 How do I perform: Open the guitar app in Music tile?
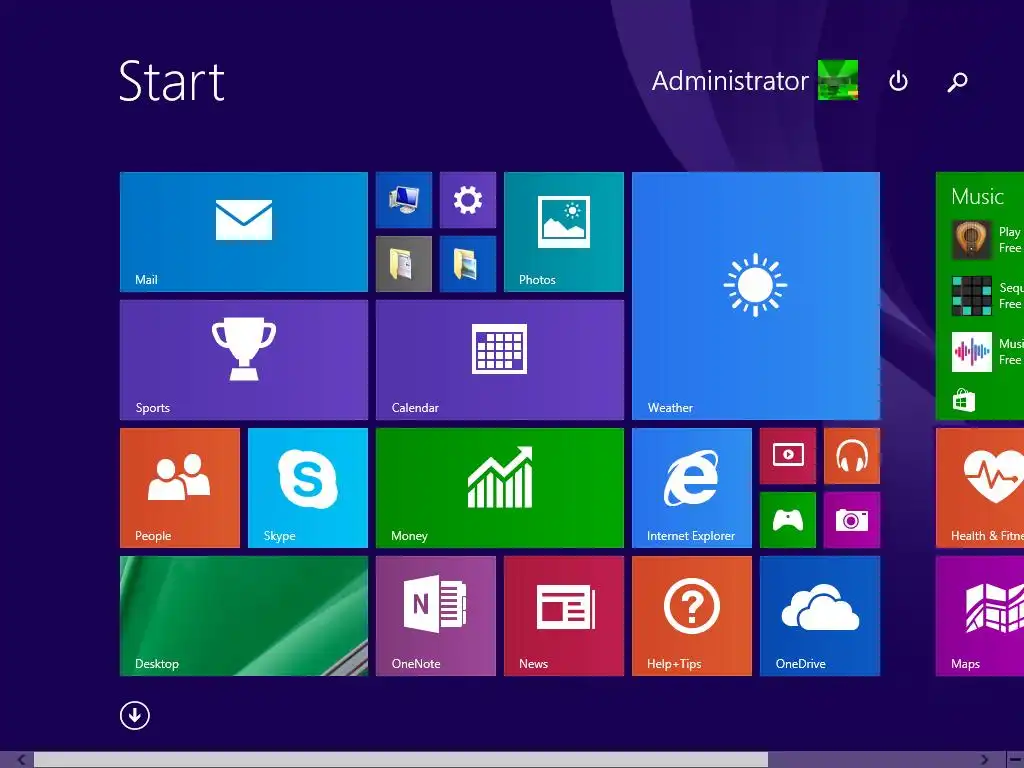[972, 240]
